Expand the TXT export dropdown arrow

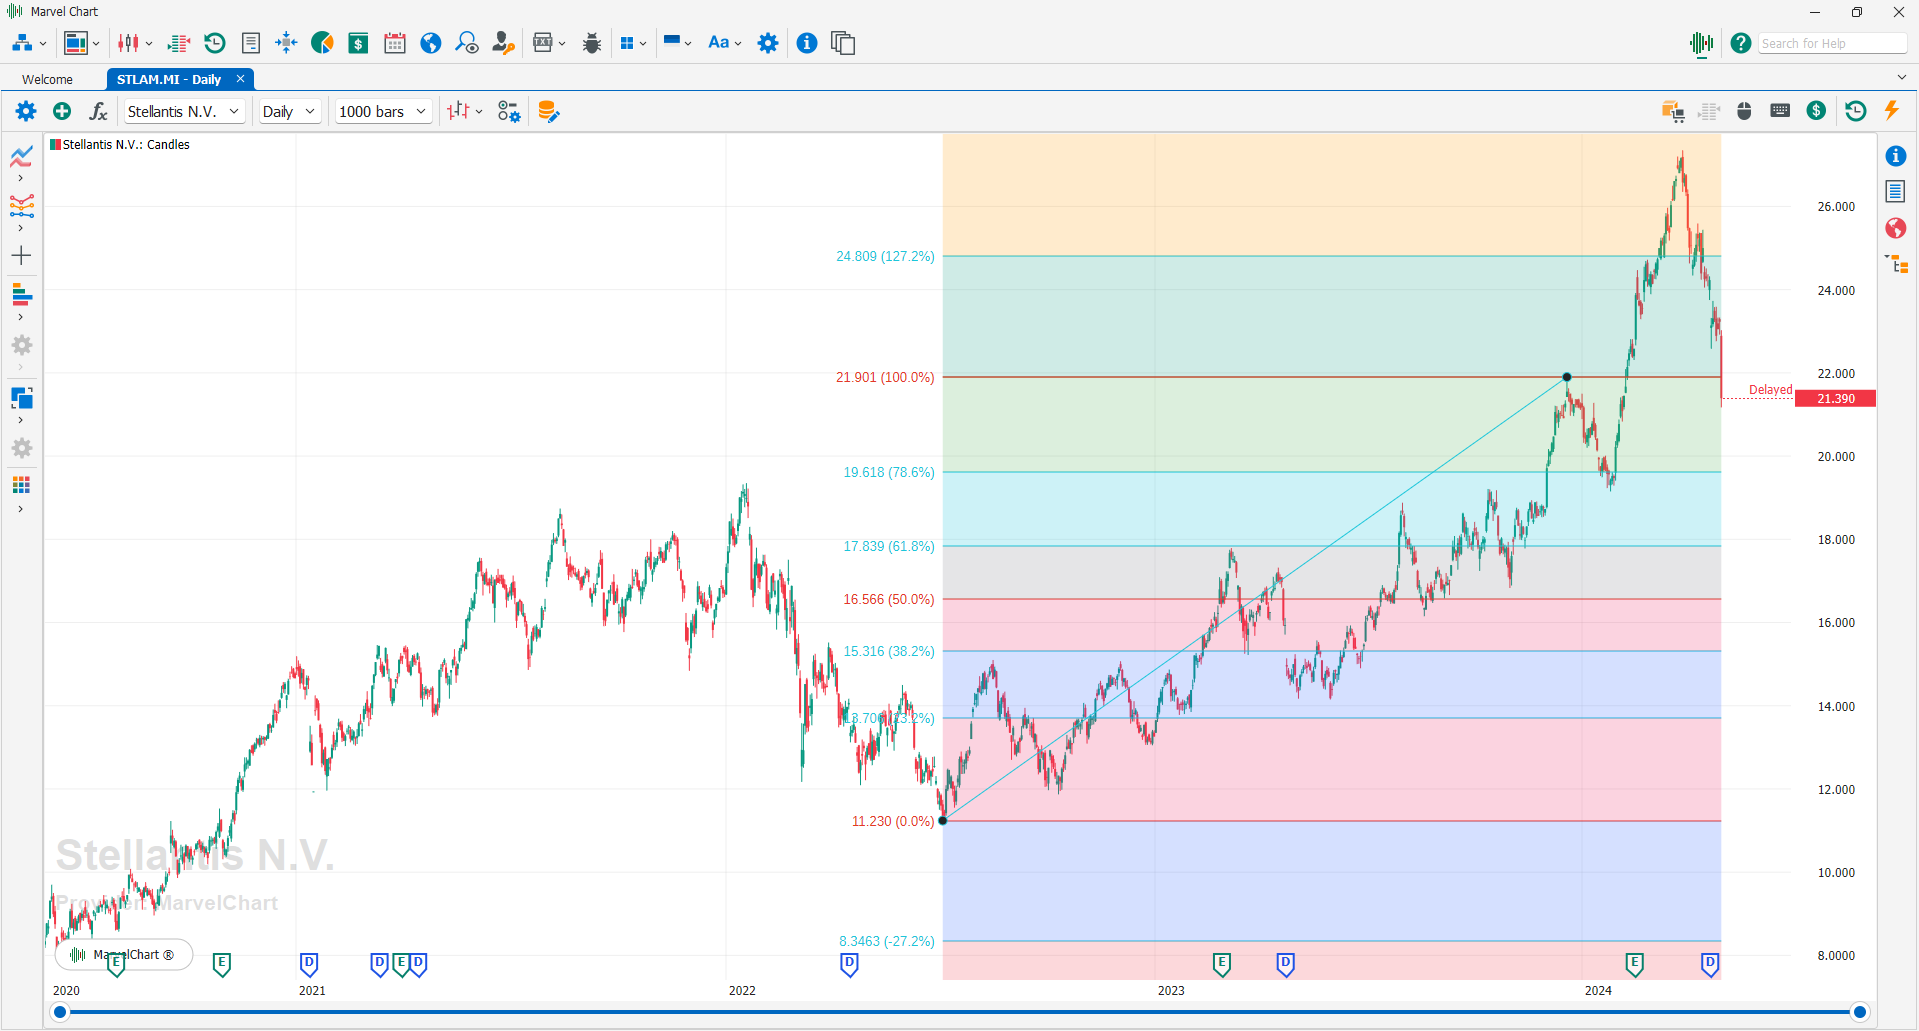coord(562,44)
